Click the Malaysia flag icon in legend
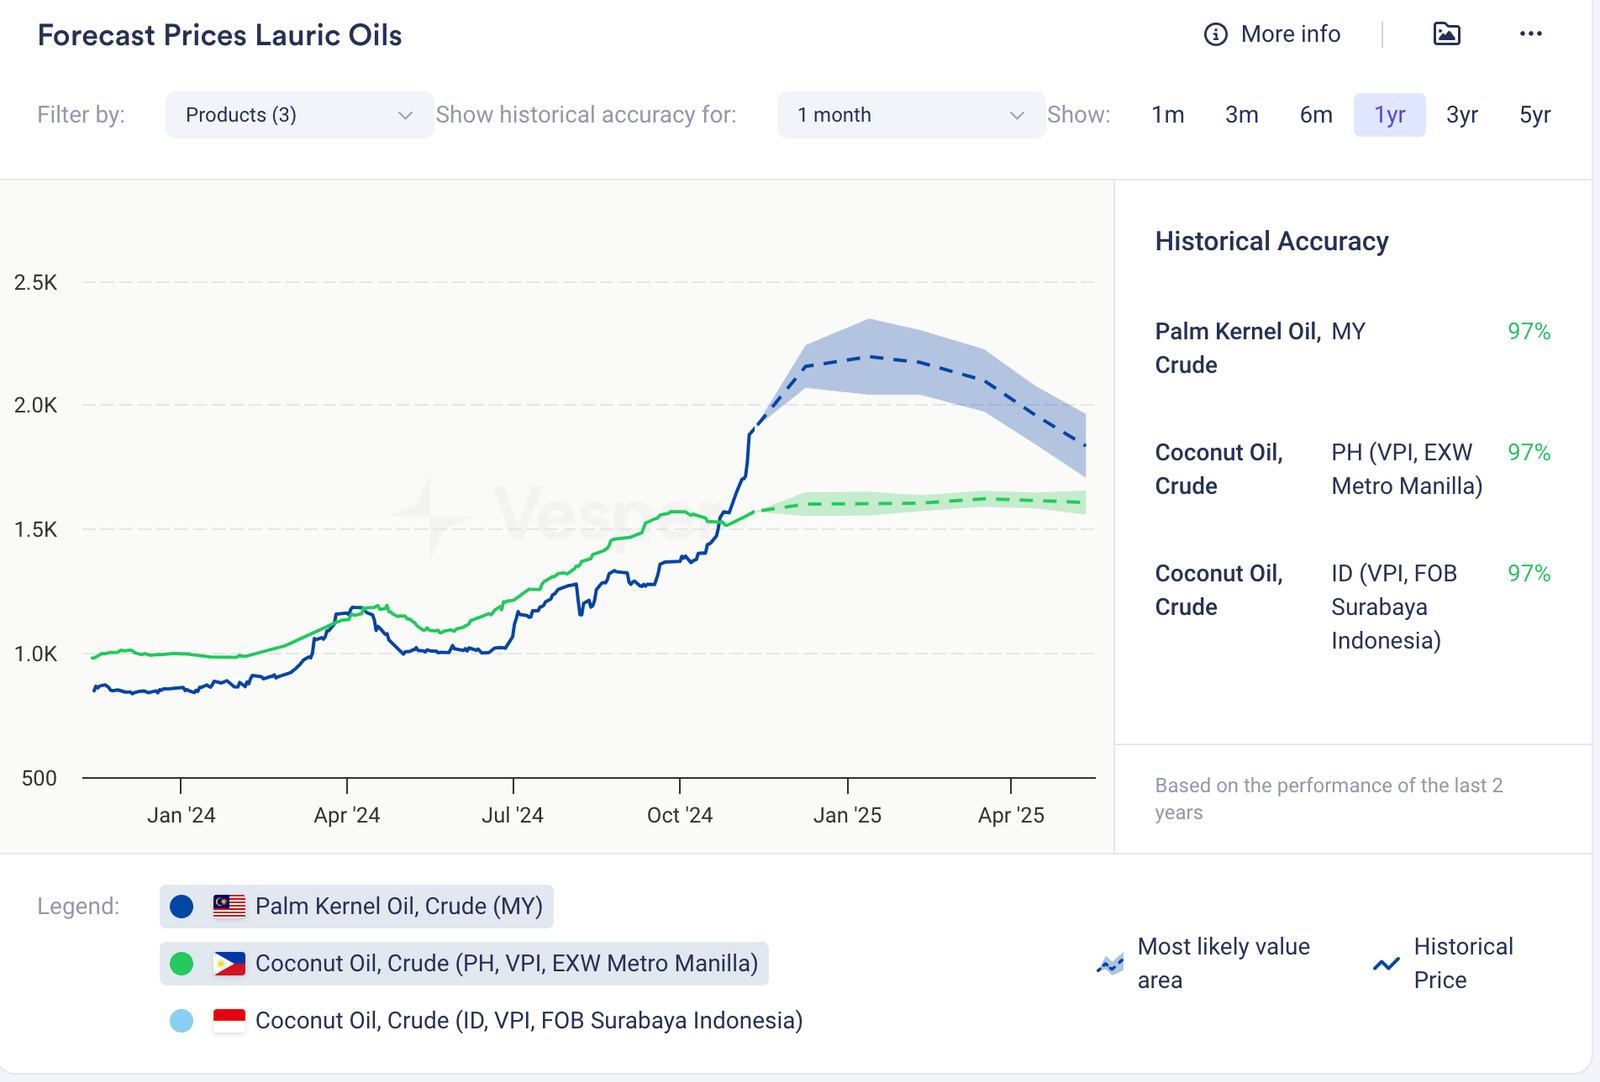Screen dimensions: 1600x1082 [229, 906]
